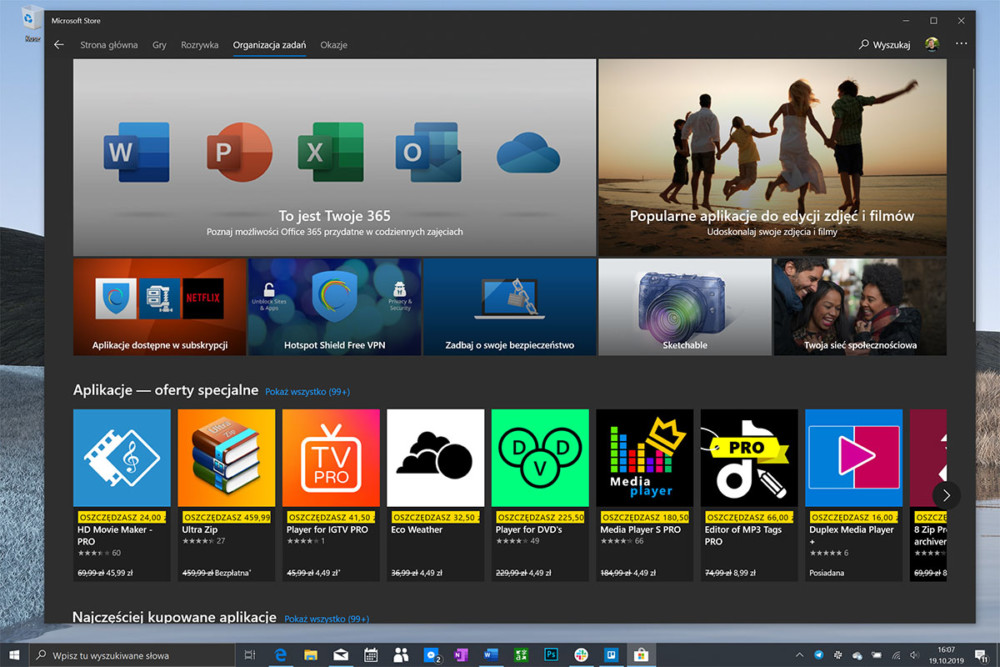1000x667 pixels.
Task: Open Duplex Media Player + app icon
Action: [854, 458]
